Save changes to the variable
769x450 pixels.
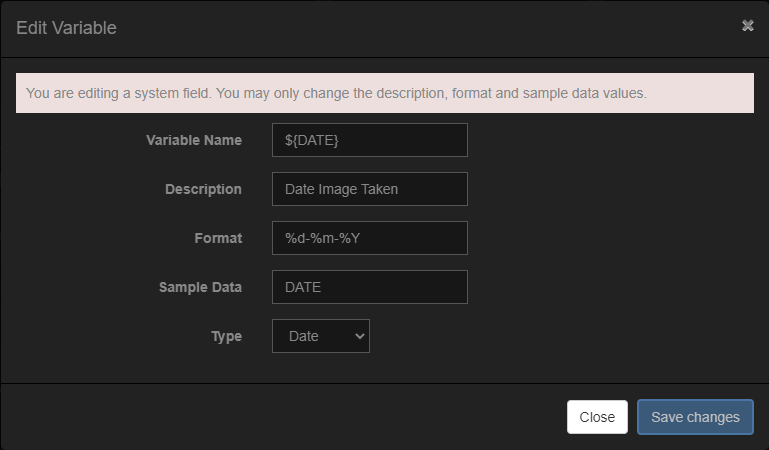tap(695, 417)
